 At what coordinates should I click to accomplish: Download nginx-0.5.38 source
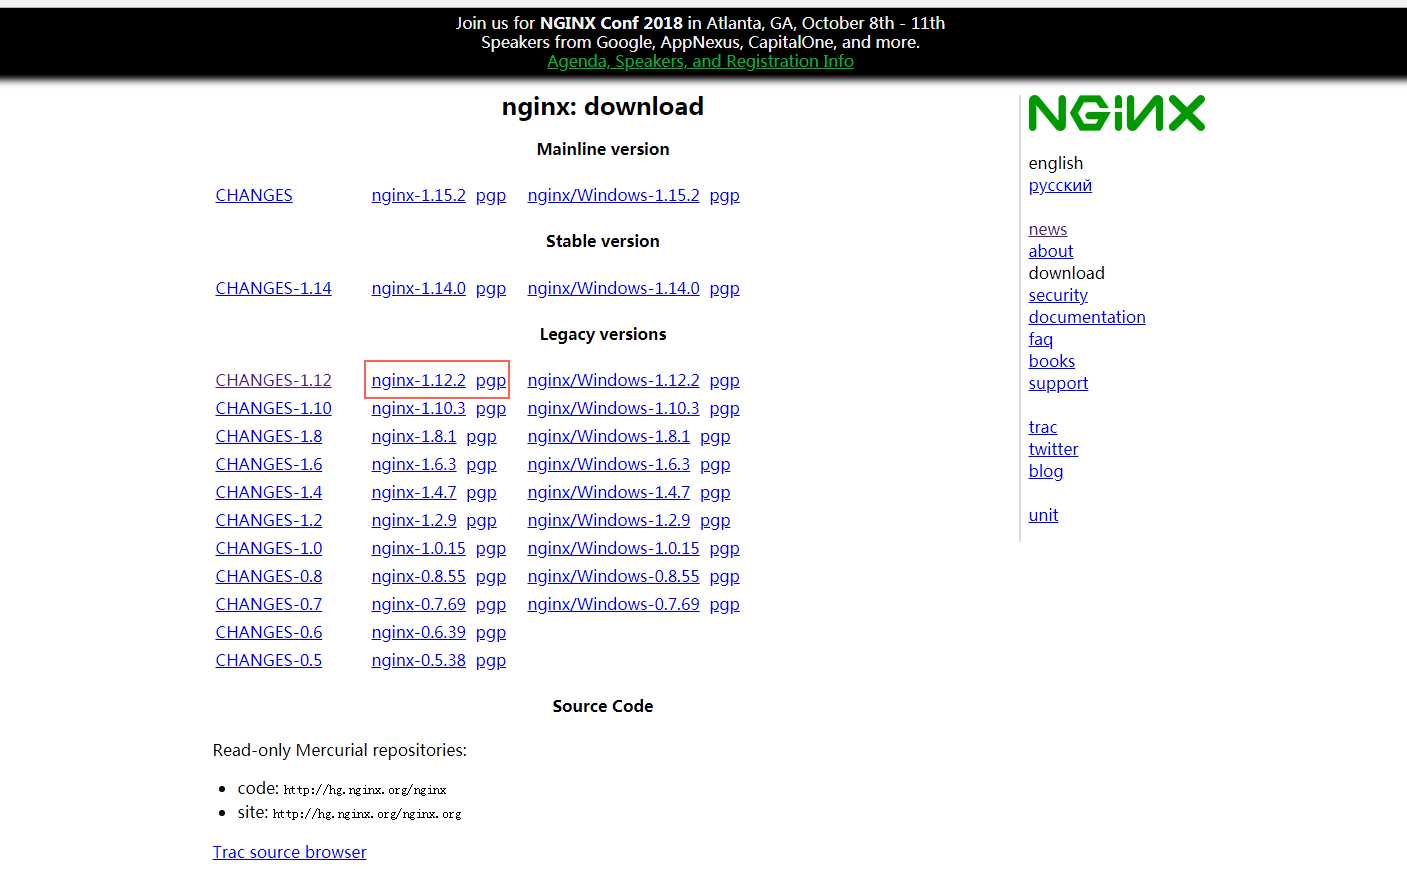coord(418,660)
